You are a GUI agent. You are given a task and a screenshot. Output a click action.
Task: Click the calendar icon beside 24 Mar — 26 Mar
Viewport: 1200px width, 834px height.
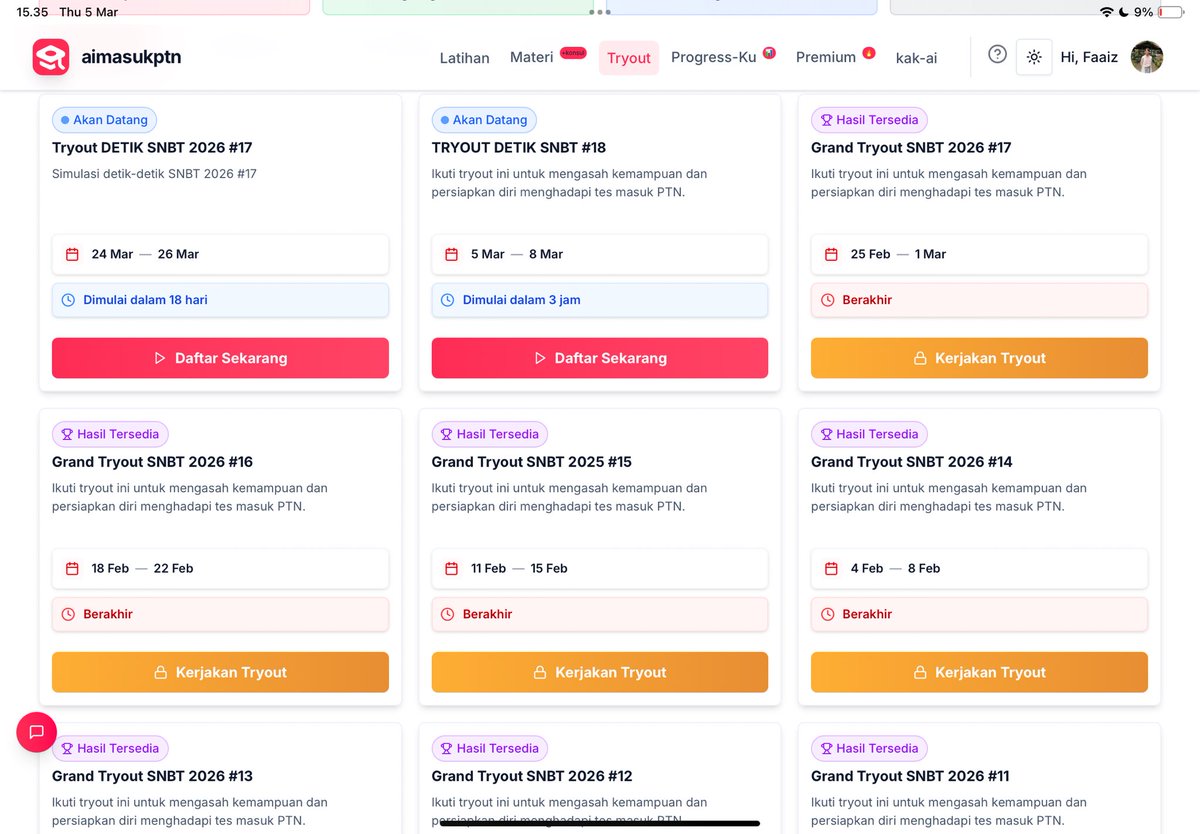pos(72,254)
